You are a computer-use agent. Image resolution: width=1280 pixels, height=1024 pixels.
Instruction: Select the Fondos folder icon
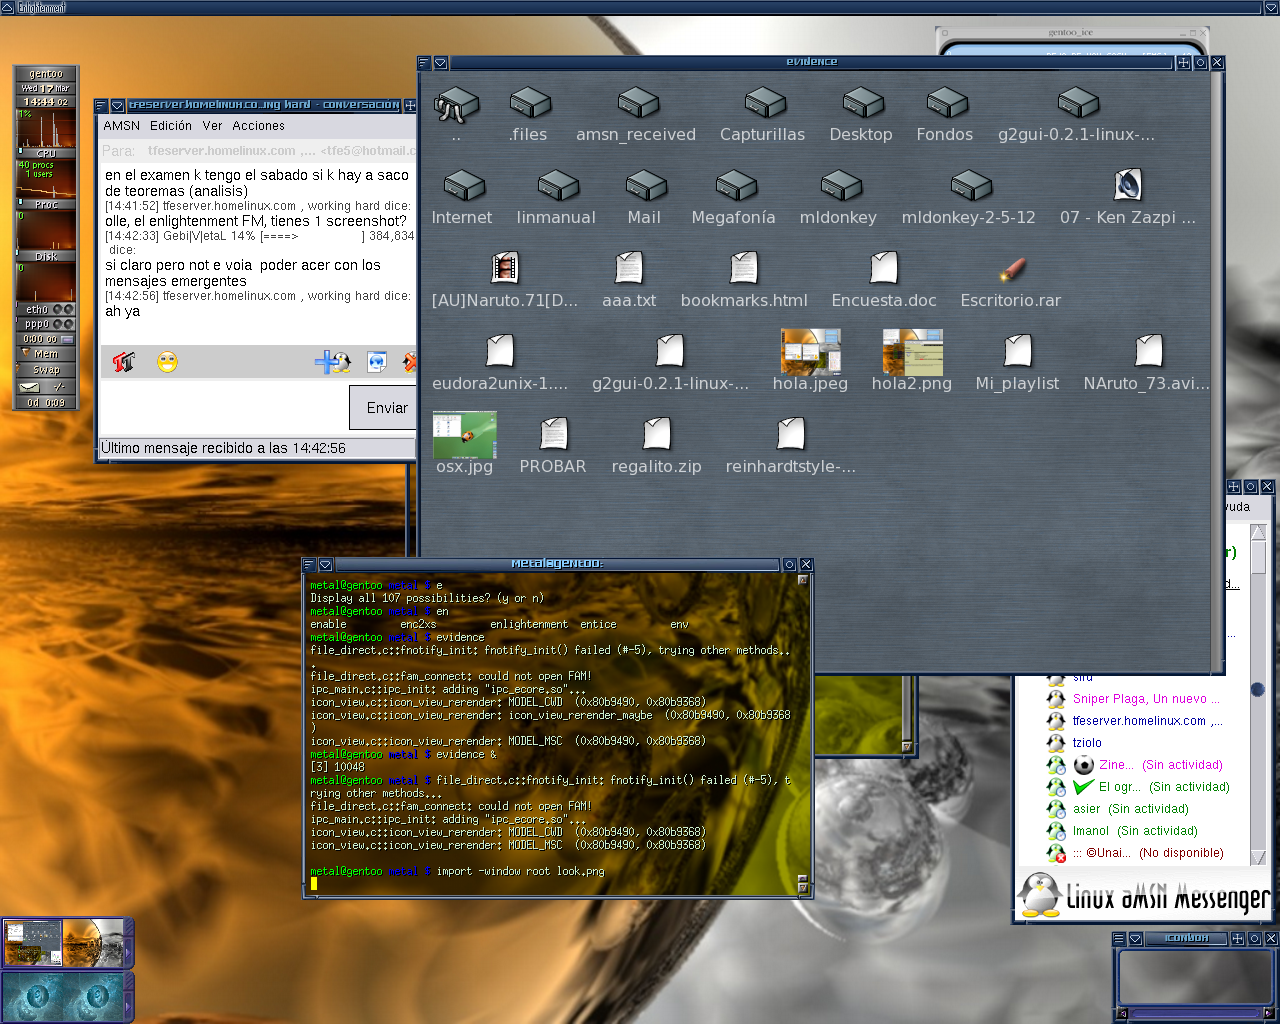(x=947, y=102)
